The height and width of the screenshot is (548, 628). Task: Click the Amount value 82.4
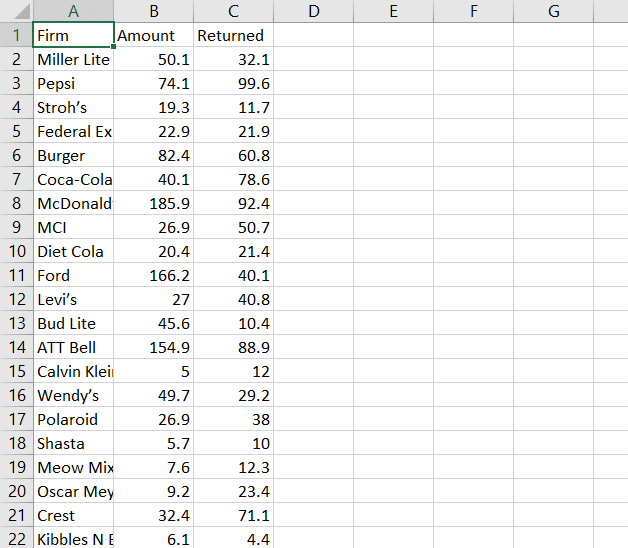pyautogui.click(x=154, y=155)
